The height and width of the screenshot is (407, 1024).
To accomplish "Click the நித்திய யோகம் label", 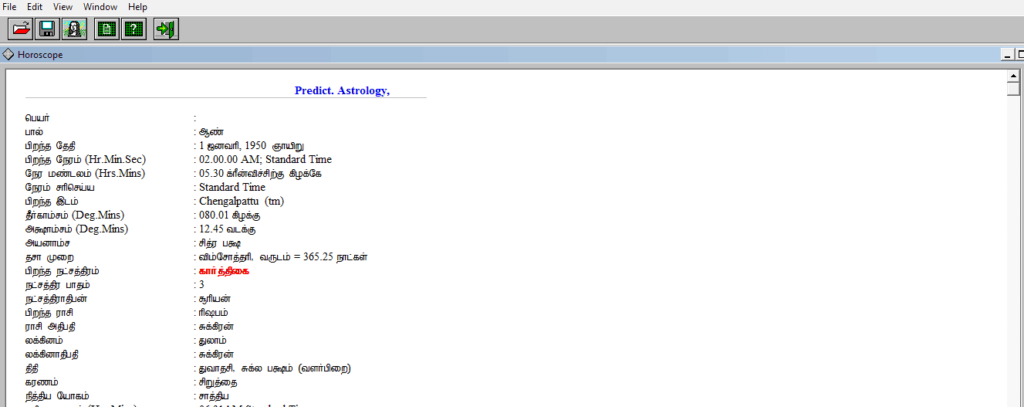I will click(57, 396).
